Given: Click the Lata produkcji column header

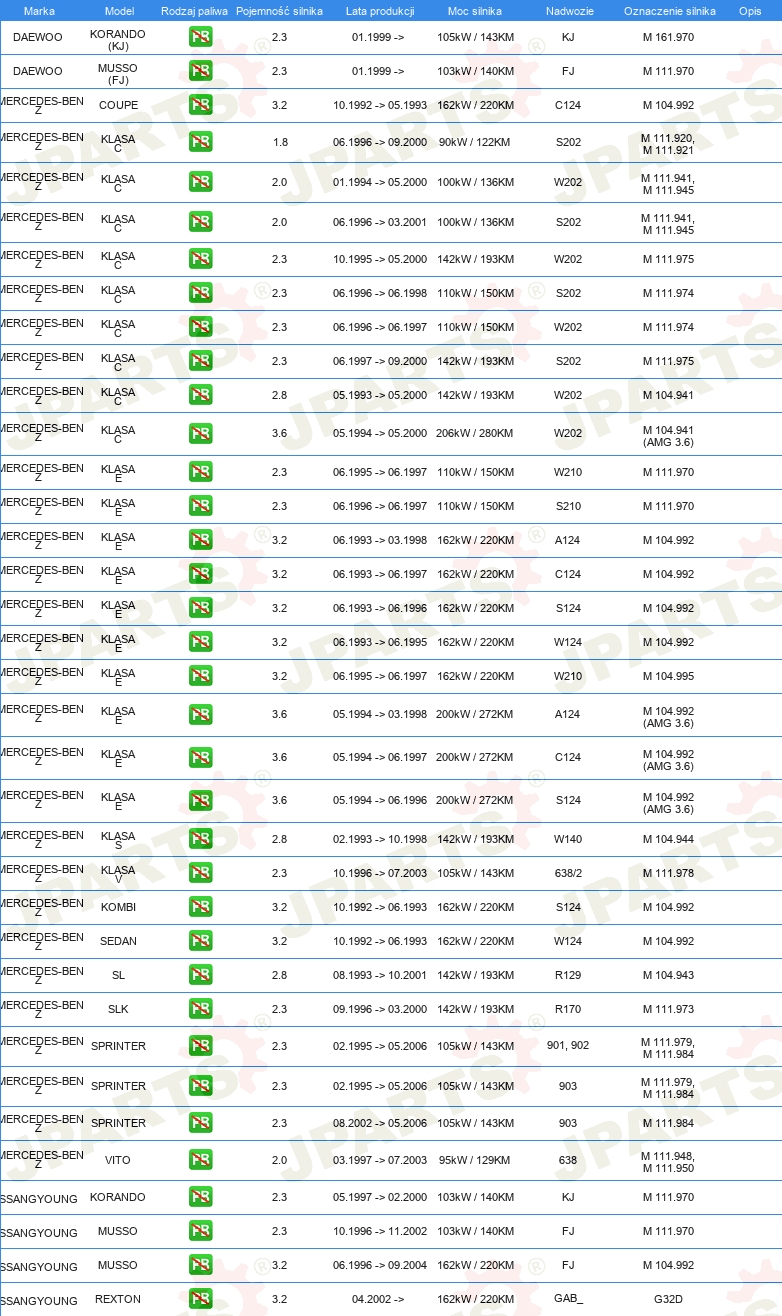Looking at the screenshot, I should pos(379,11).
